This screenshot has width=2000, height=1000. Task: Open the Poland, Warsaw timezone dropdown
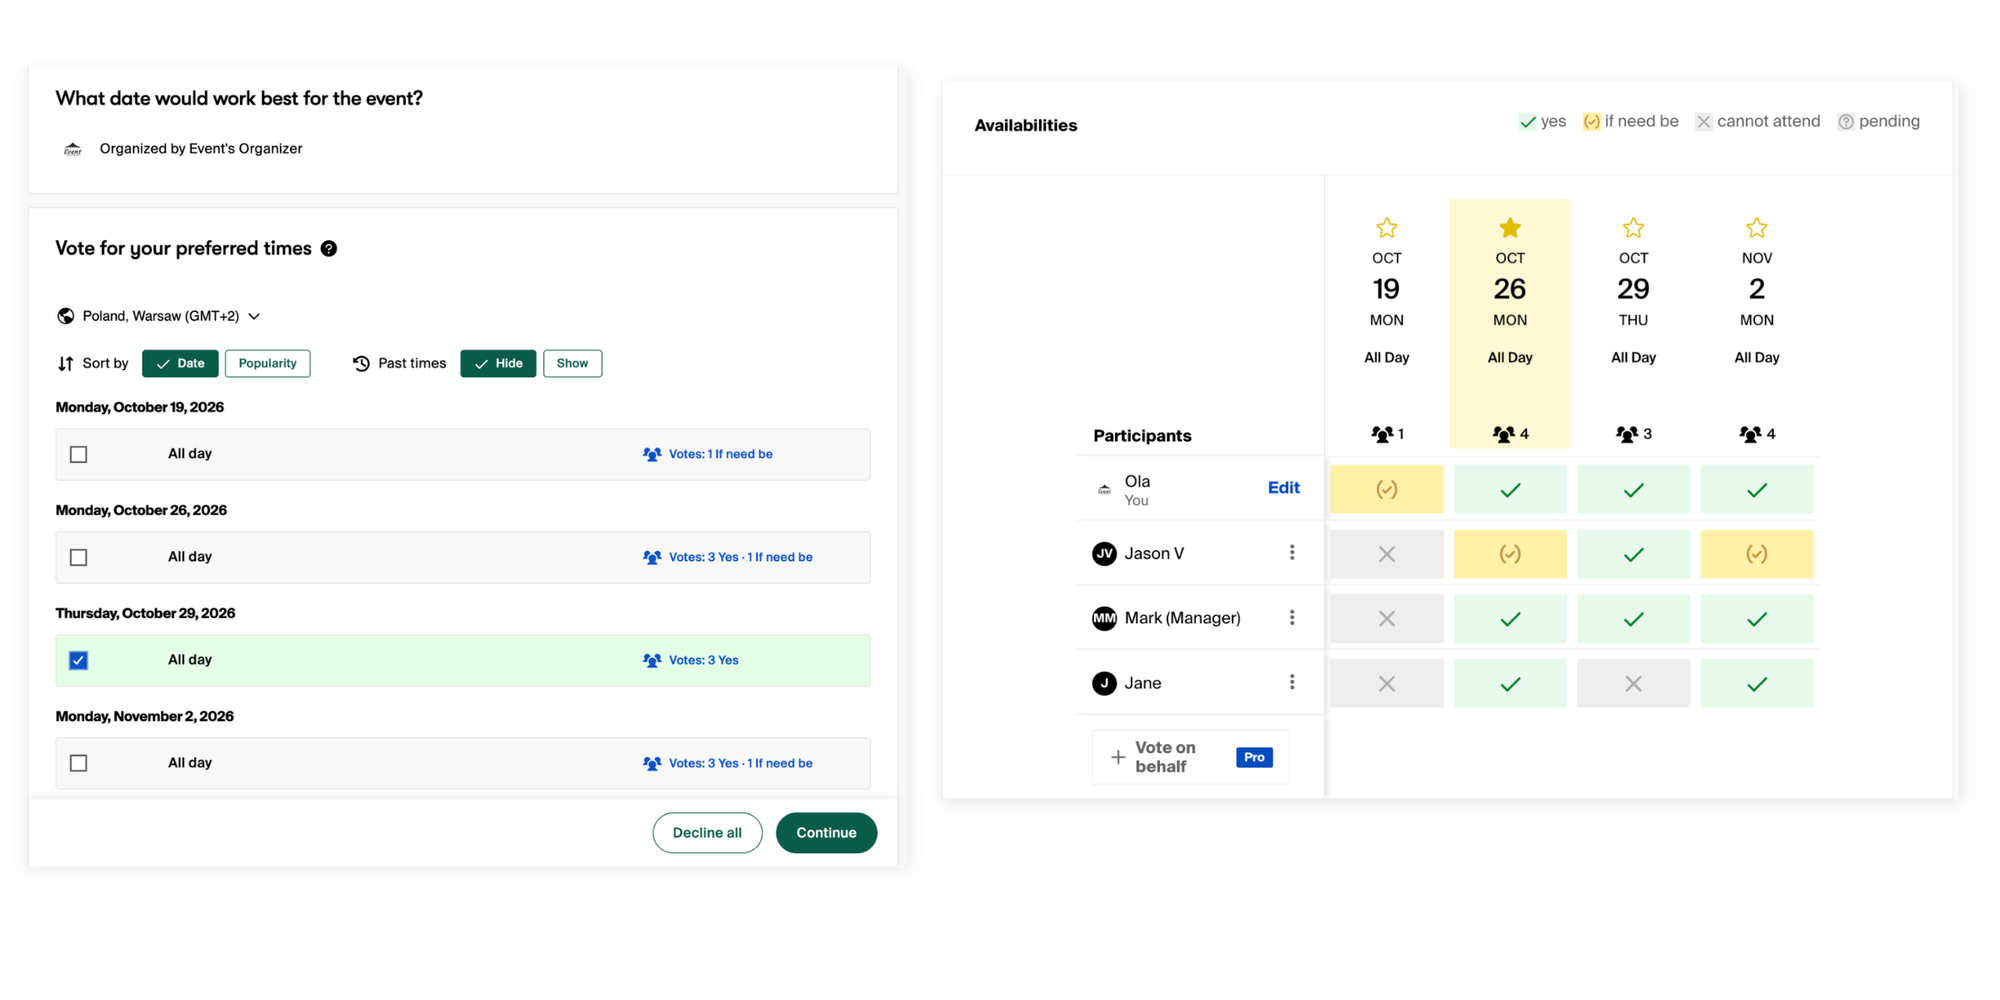coord(160,316)
